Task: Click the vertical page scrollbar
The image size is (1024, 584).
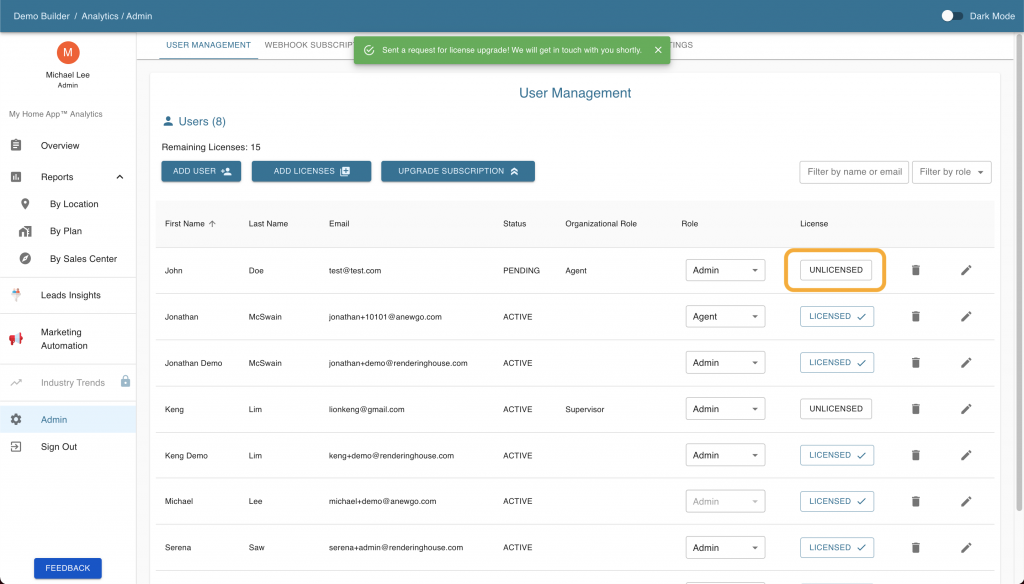Action: (1019, 271)
